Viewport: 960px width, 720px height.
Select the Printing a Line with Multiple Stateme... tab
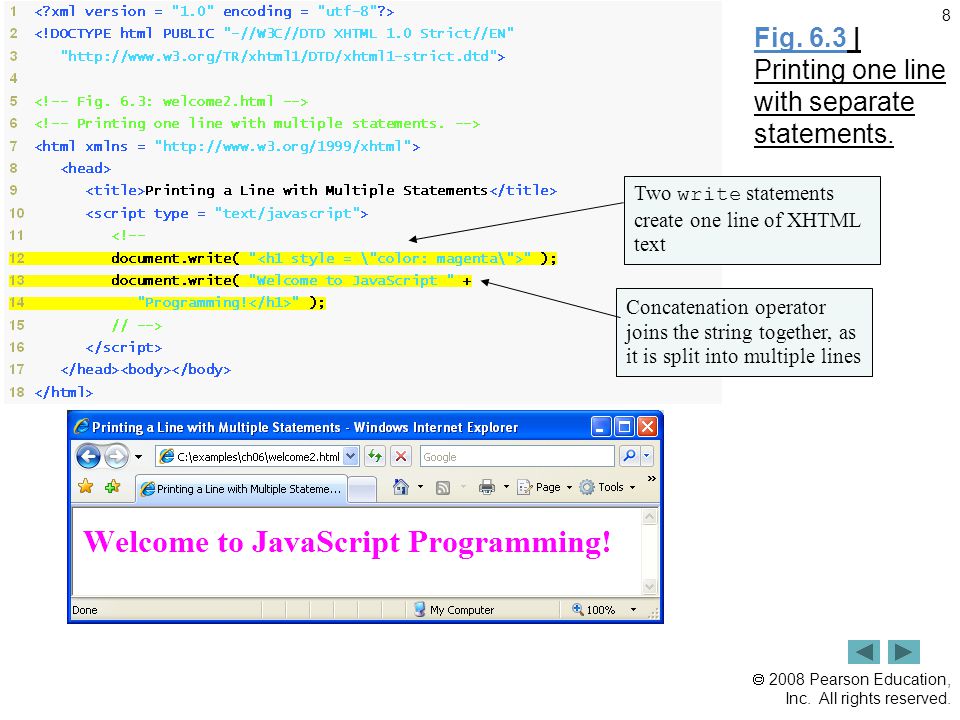click(241, 489)
